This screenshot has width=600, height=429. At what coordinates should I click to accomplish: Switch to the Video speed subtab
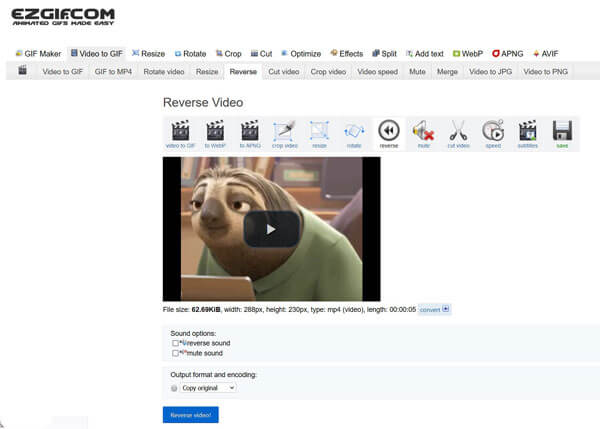[378, 72]
